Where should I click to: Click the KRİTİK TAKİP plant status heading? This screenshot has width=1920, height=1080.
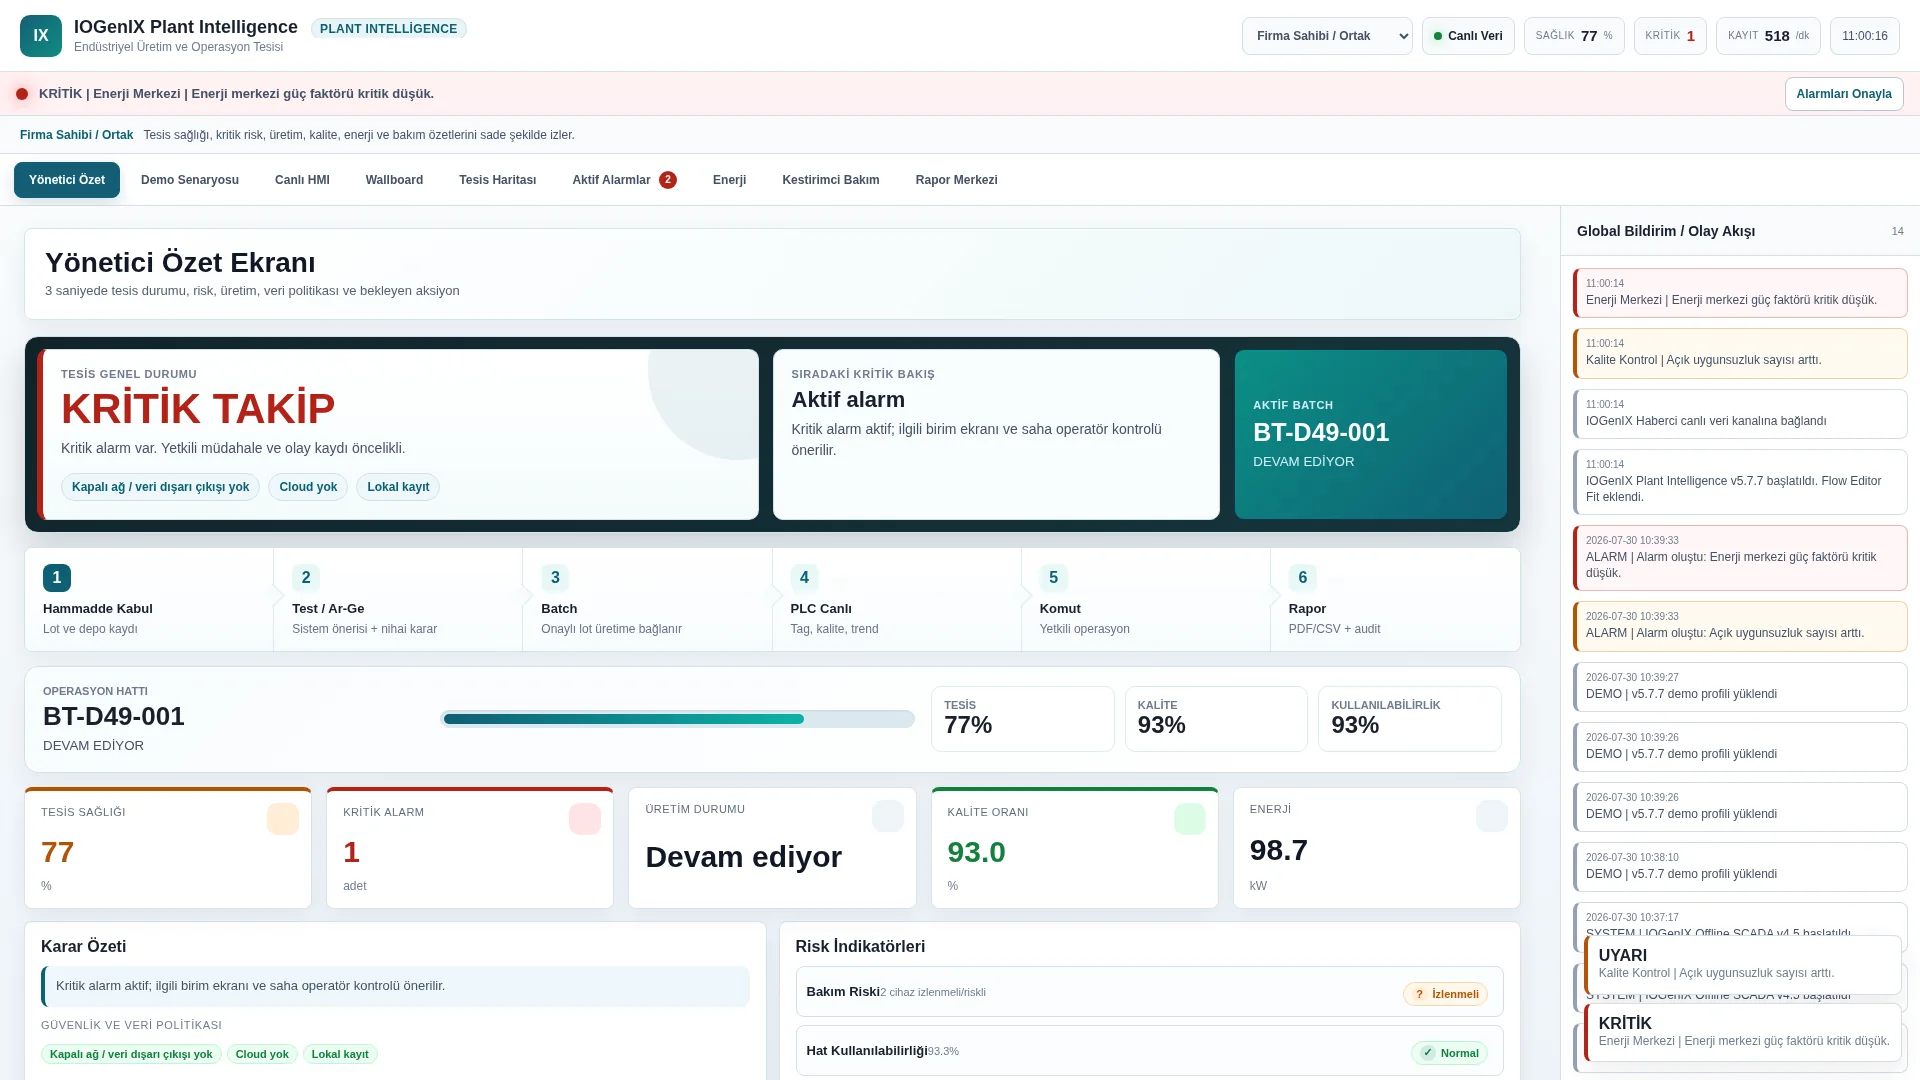(x=198, y=409)
